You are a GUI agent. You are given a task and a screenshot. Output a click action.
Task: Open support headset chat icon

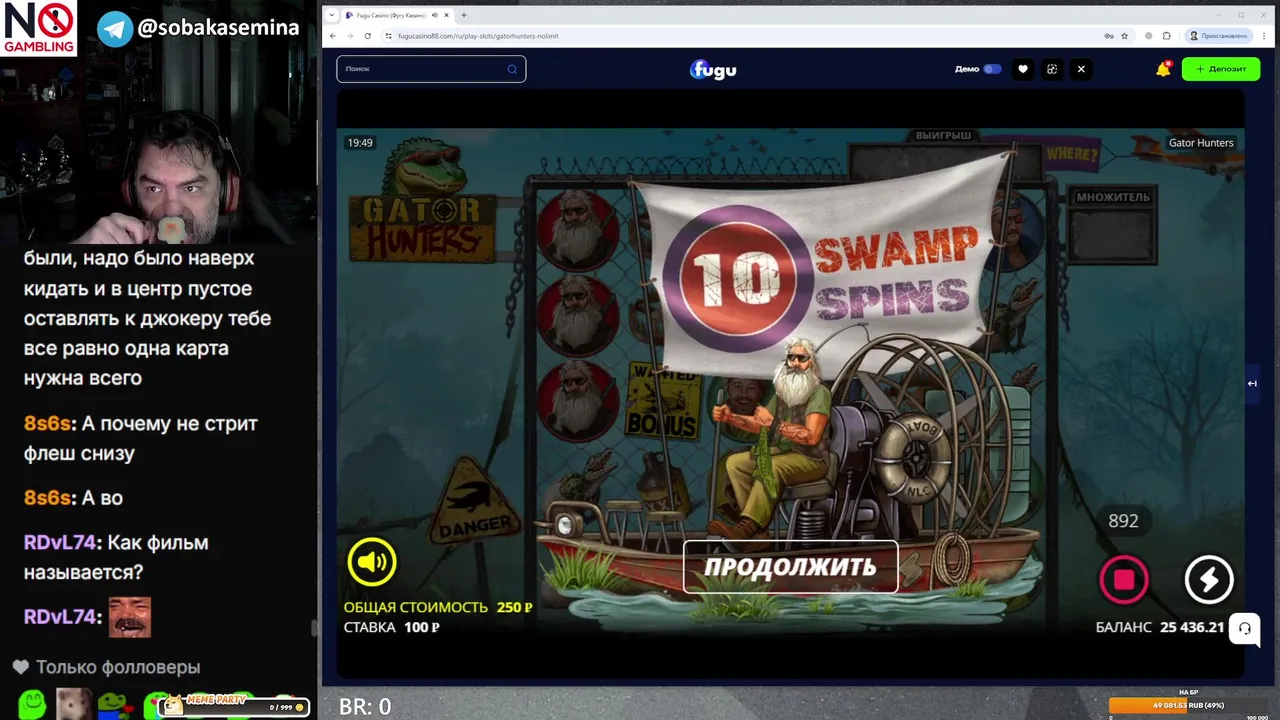pos(1245,628)
